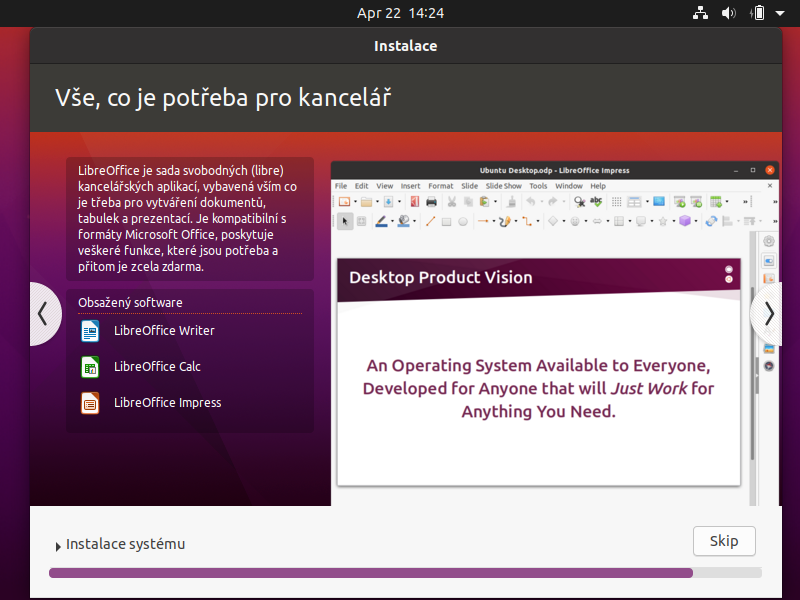Click the Obsažený software heading
The height and width of the screenshot is (600, 800).
pos(130,303)
